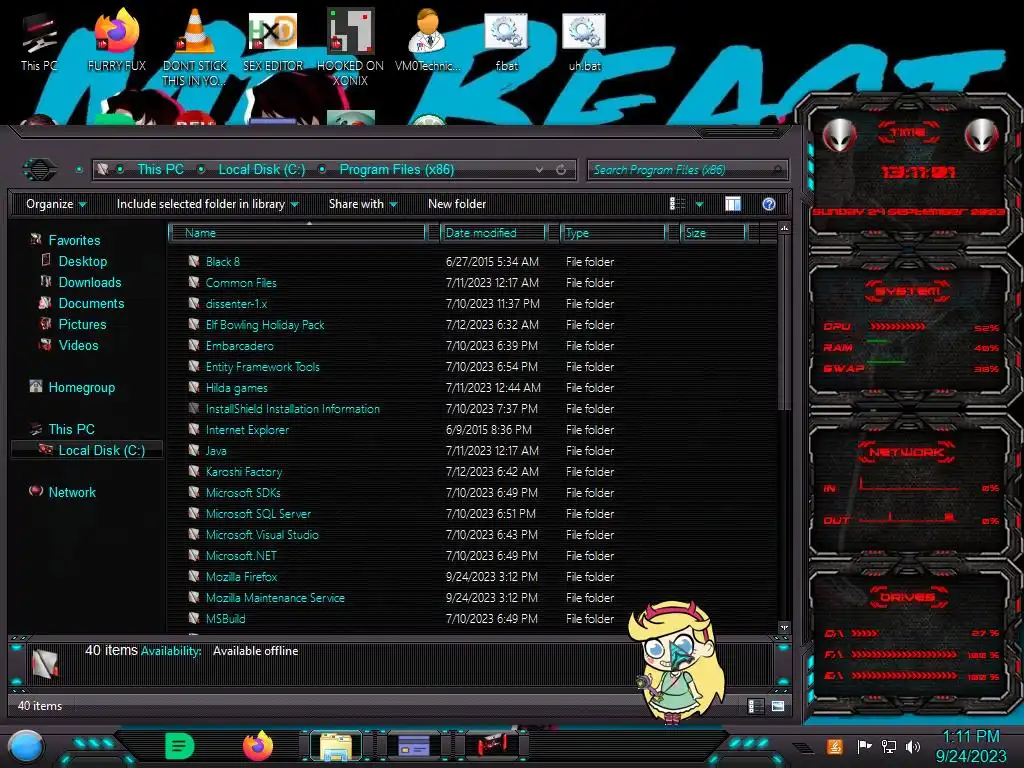Sort by the Name column header
Viewport: 1024px width, 768px height.
coord(297,233)
